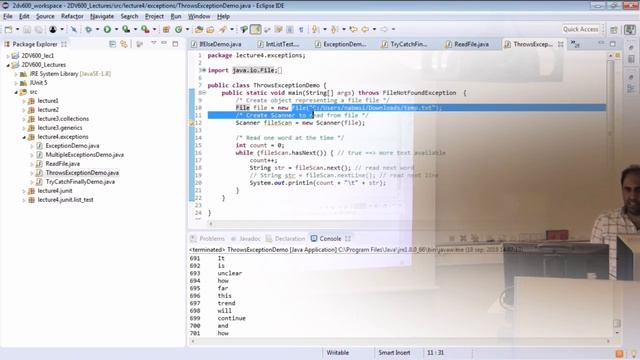The width and height of the screenshot is (640, 360).
Task: Open the New wizard dropdown arrow
Action: tap(17, 29)
